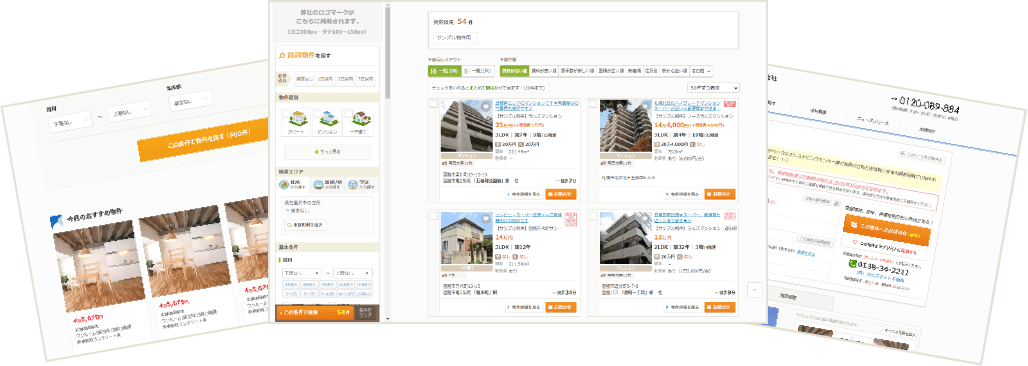Screen dimensions: 1028x366
Task: Favorite the detached house listing via heart icon
Action: pos(486,218)
